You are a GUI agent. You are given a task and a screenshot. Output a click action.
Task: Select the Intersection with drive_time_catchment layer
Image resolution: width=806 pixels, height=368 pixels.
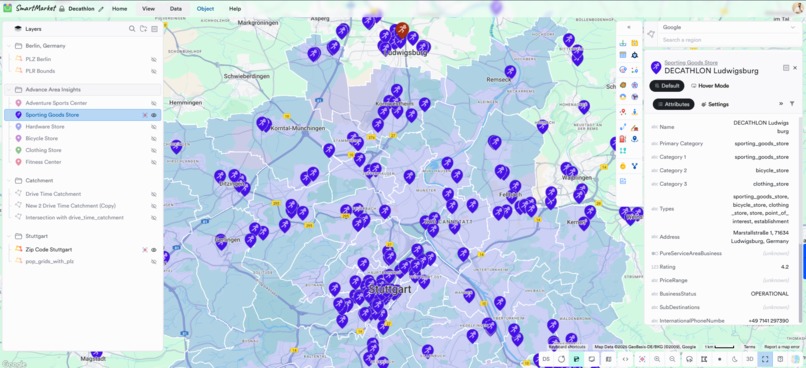(x=75, y=217)
